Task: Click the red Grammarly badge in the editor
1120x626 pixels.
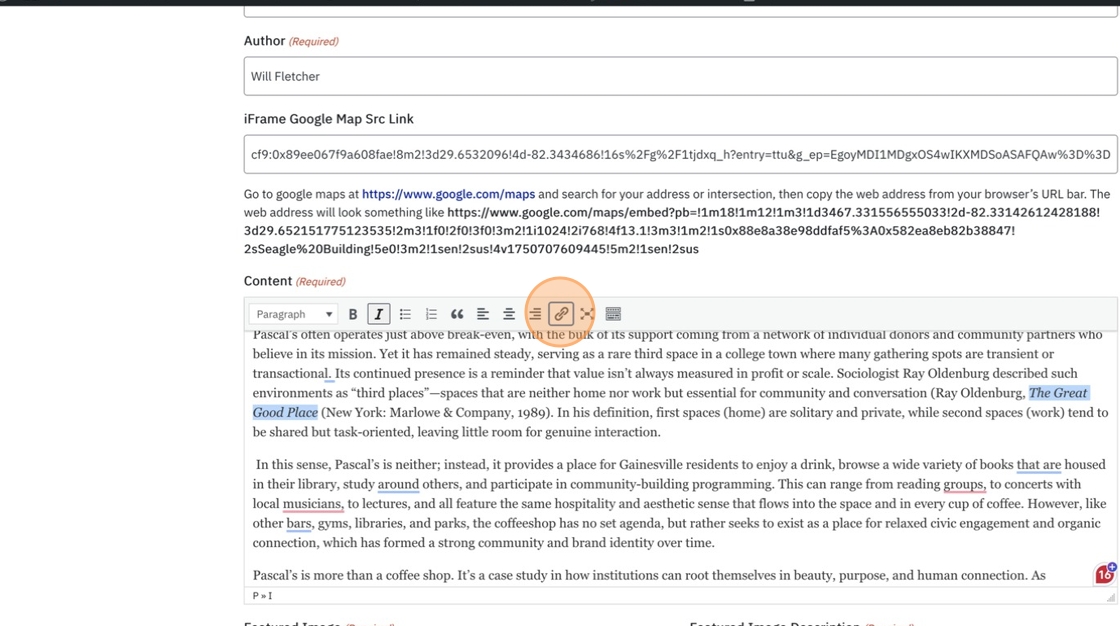Action: coord(1105,573)
